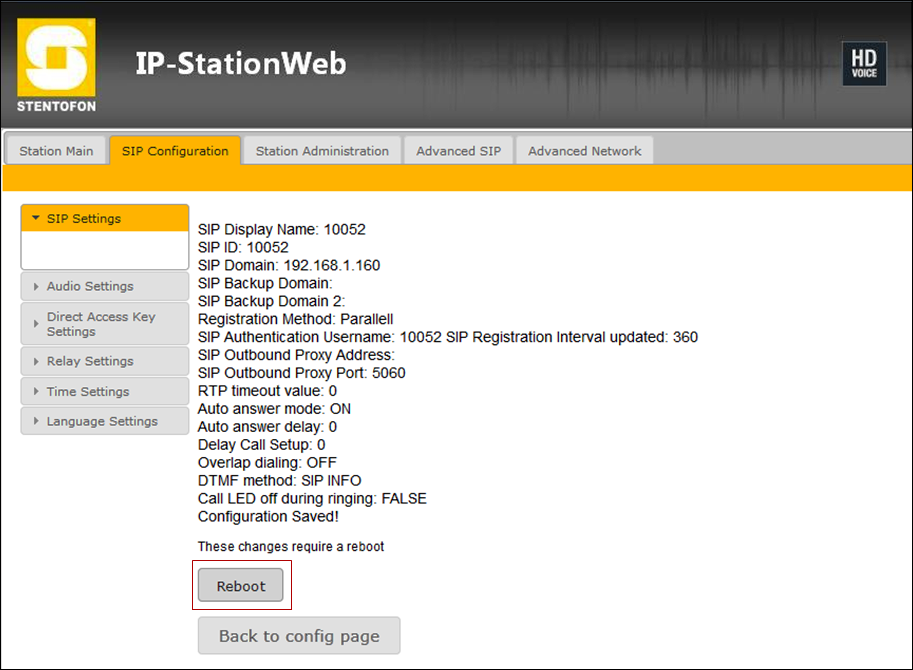Click the triangle arrow beside Audio Settings
This screenshot has width=913, height=670.
(36, 287)
